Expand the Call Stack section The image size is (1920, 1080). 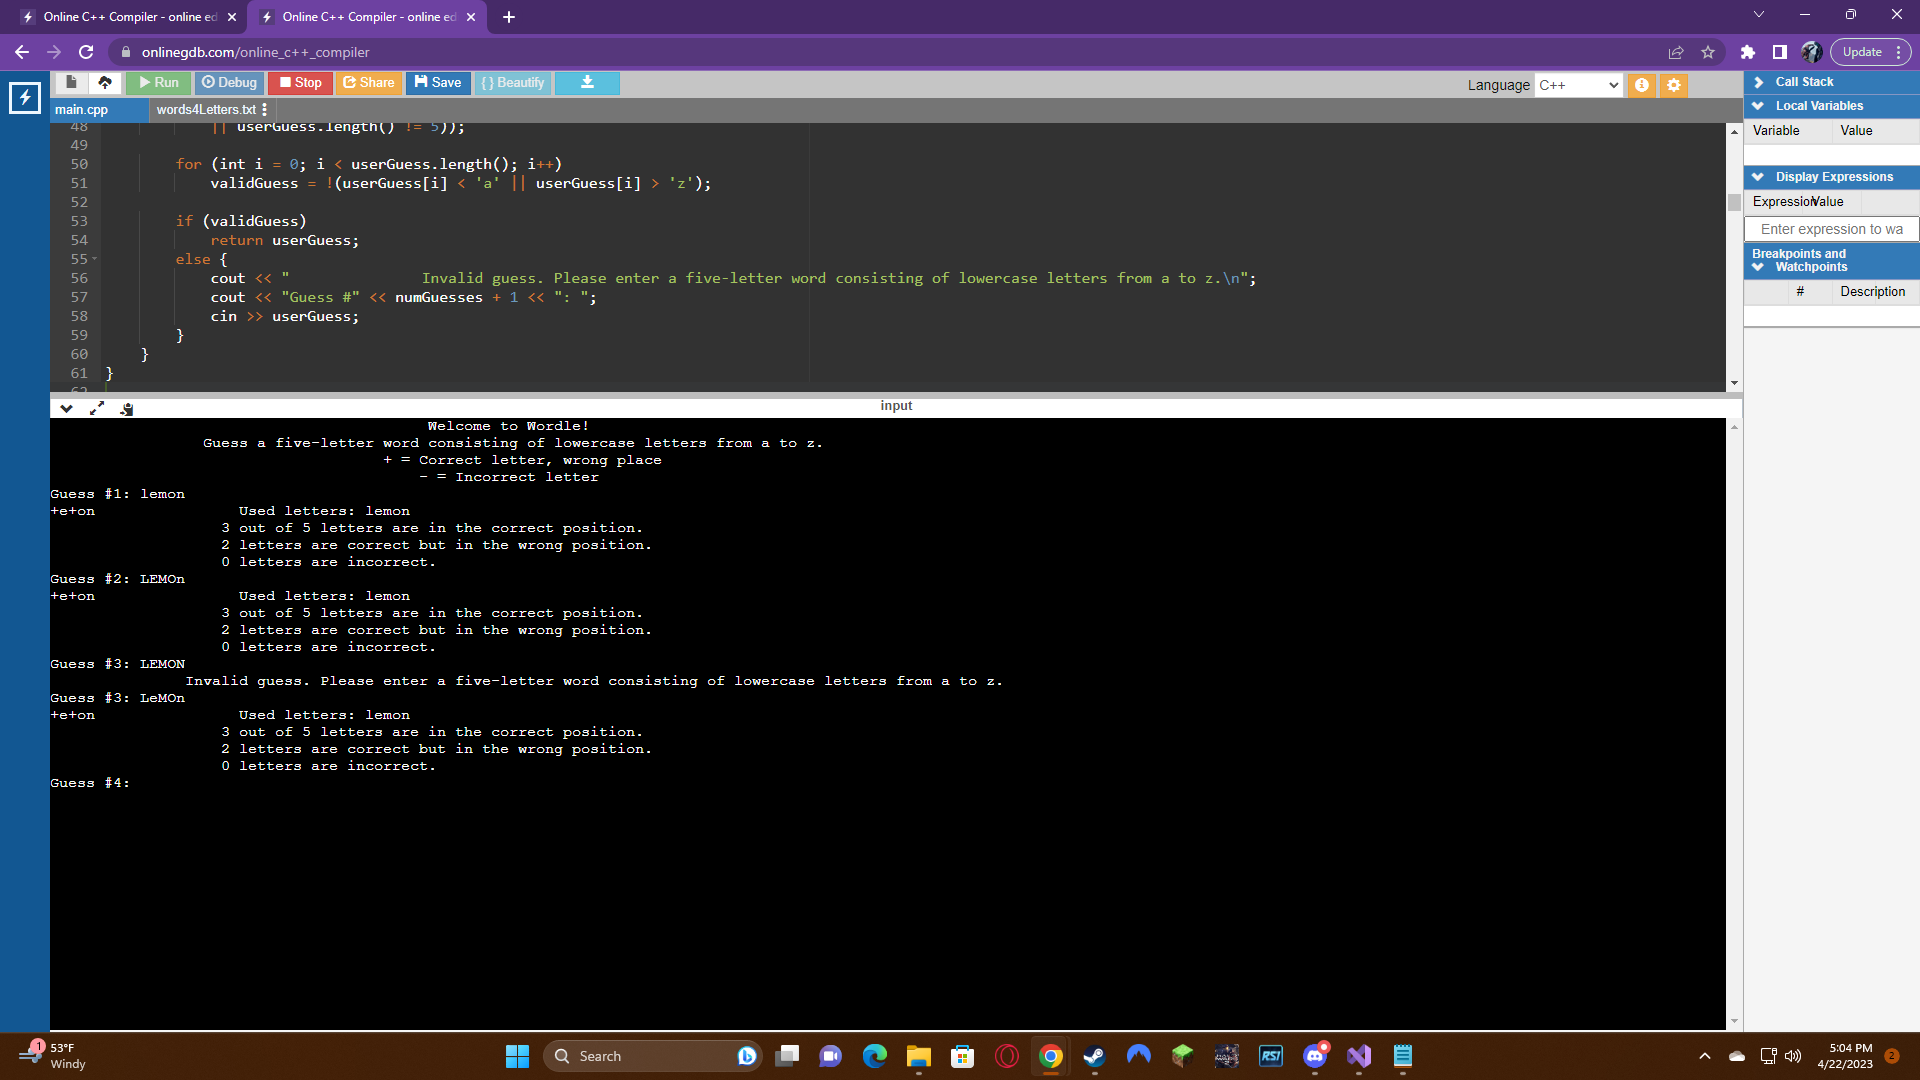[1759, 82]
